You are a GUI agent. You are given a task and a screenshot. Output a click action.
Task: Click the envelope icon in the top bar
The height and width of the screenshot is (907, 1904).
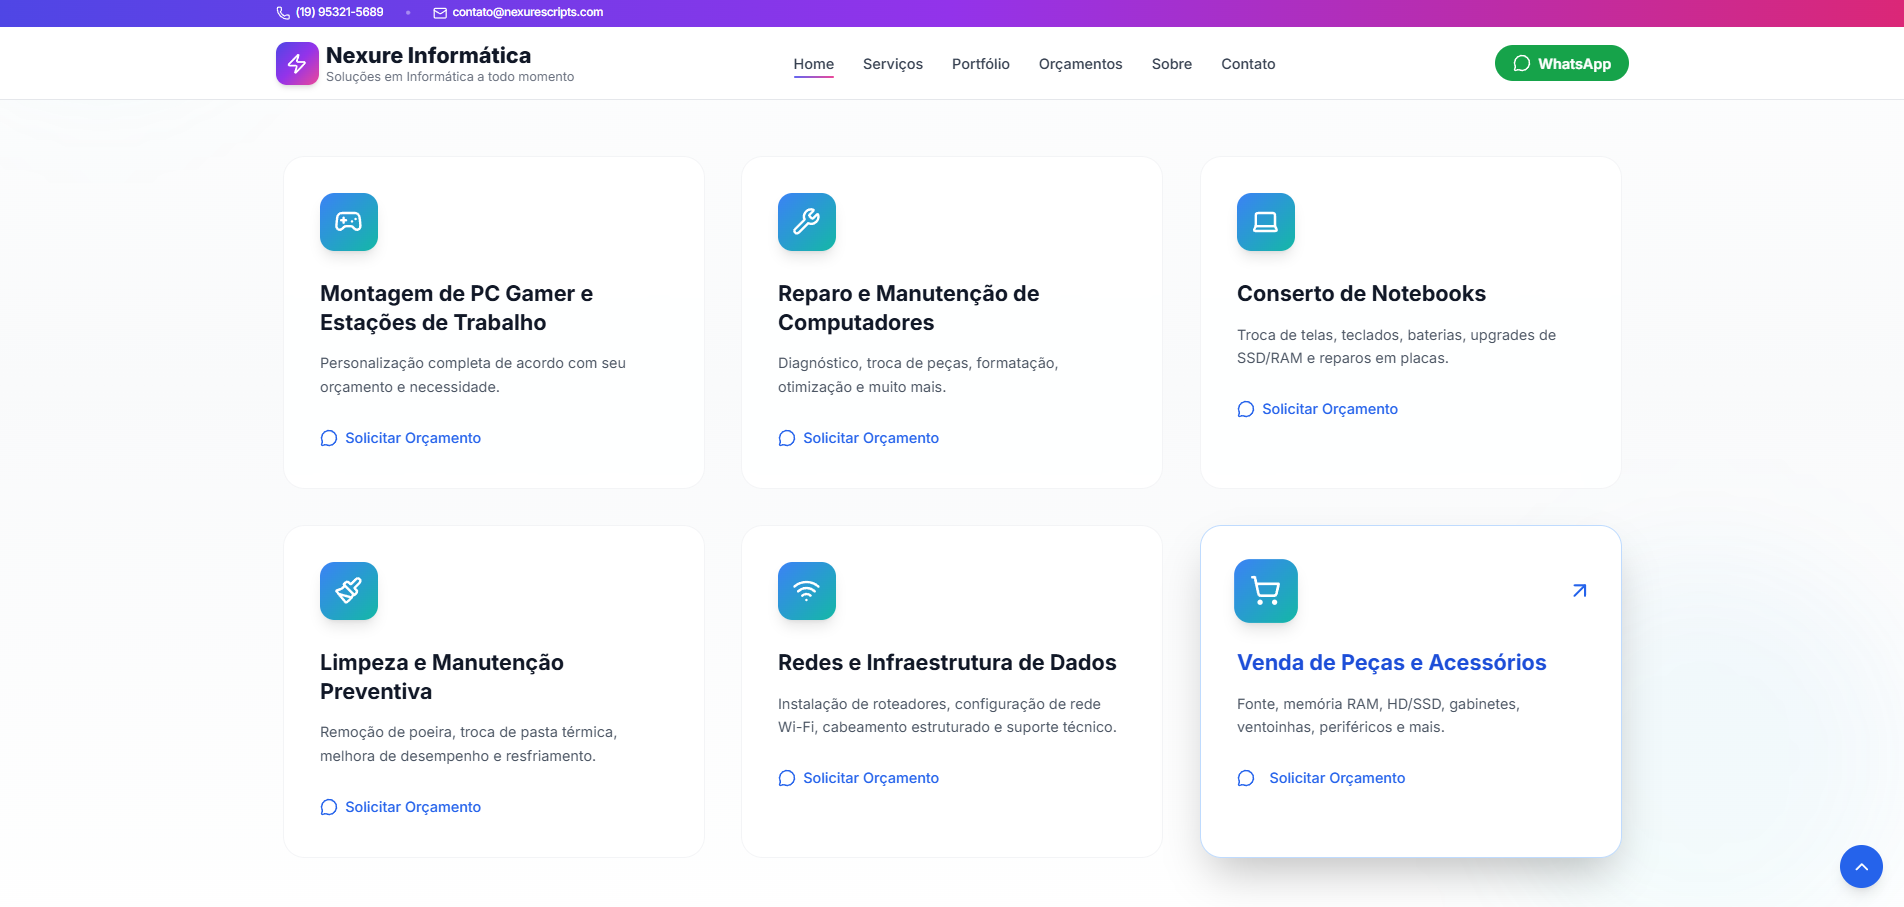pyautogui.click(x=440, y=13)
